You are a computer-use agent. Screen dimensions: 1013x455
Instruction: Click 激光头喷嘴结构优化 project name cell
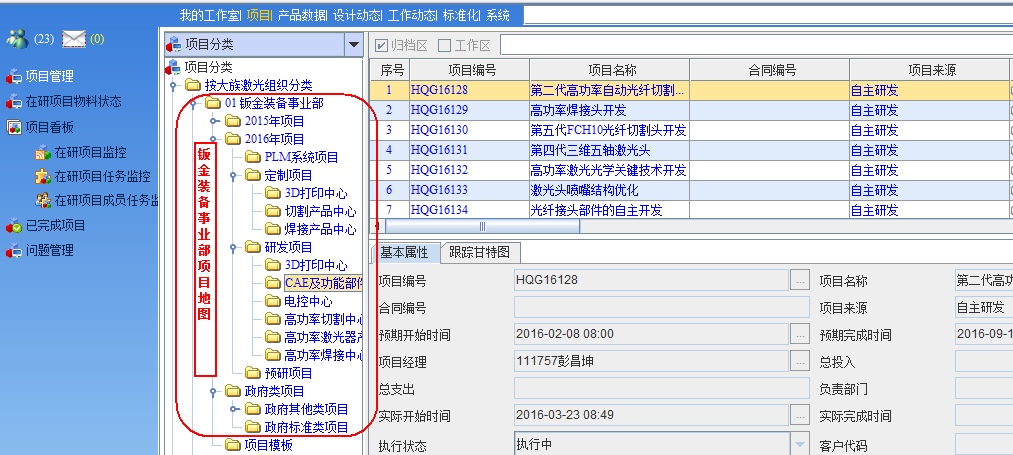pos(609,191)
